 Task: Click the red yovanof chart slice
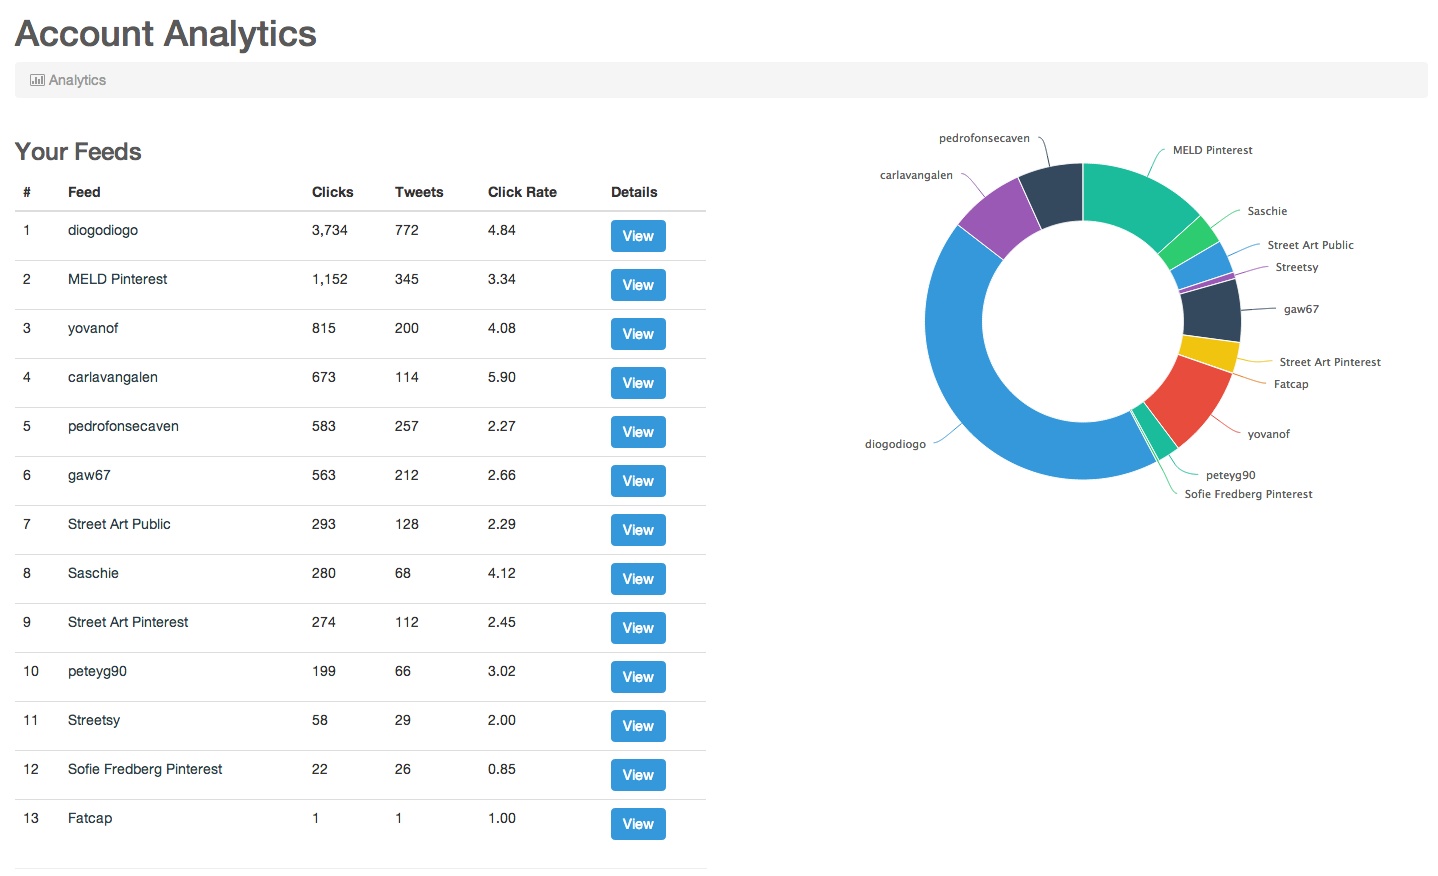point(1188,398)
